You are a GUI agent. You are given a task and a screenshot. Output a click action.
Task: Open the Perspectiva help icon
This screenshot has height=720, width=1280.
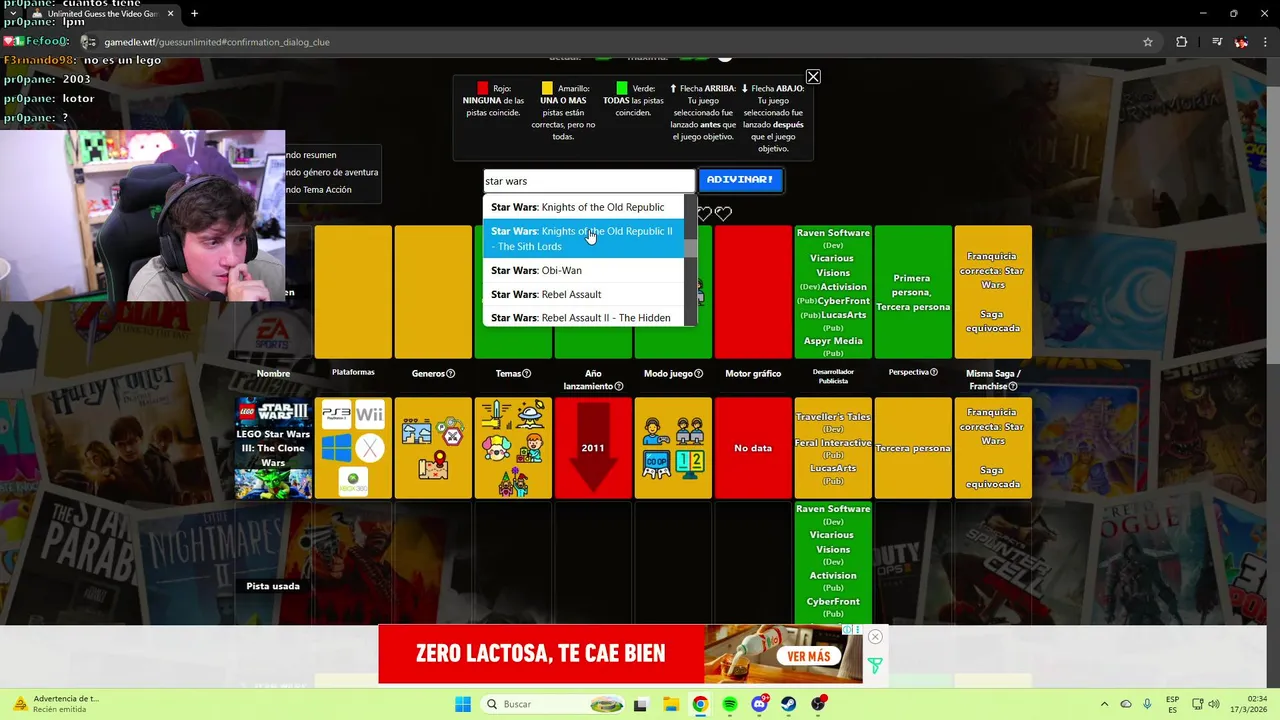pos(934,372)
